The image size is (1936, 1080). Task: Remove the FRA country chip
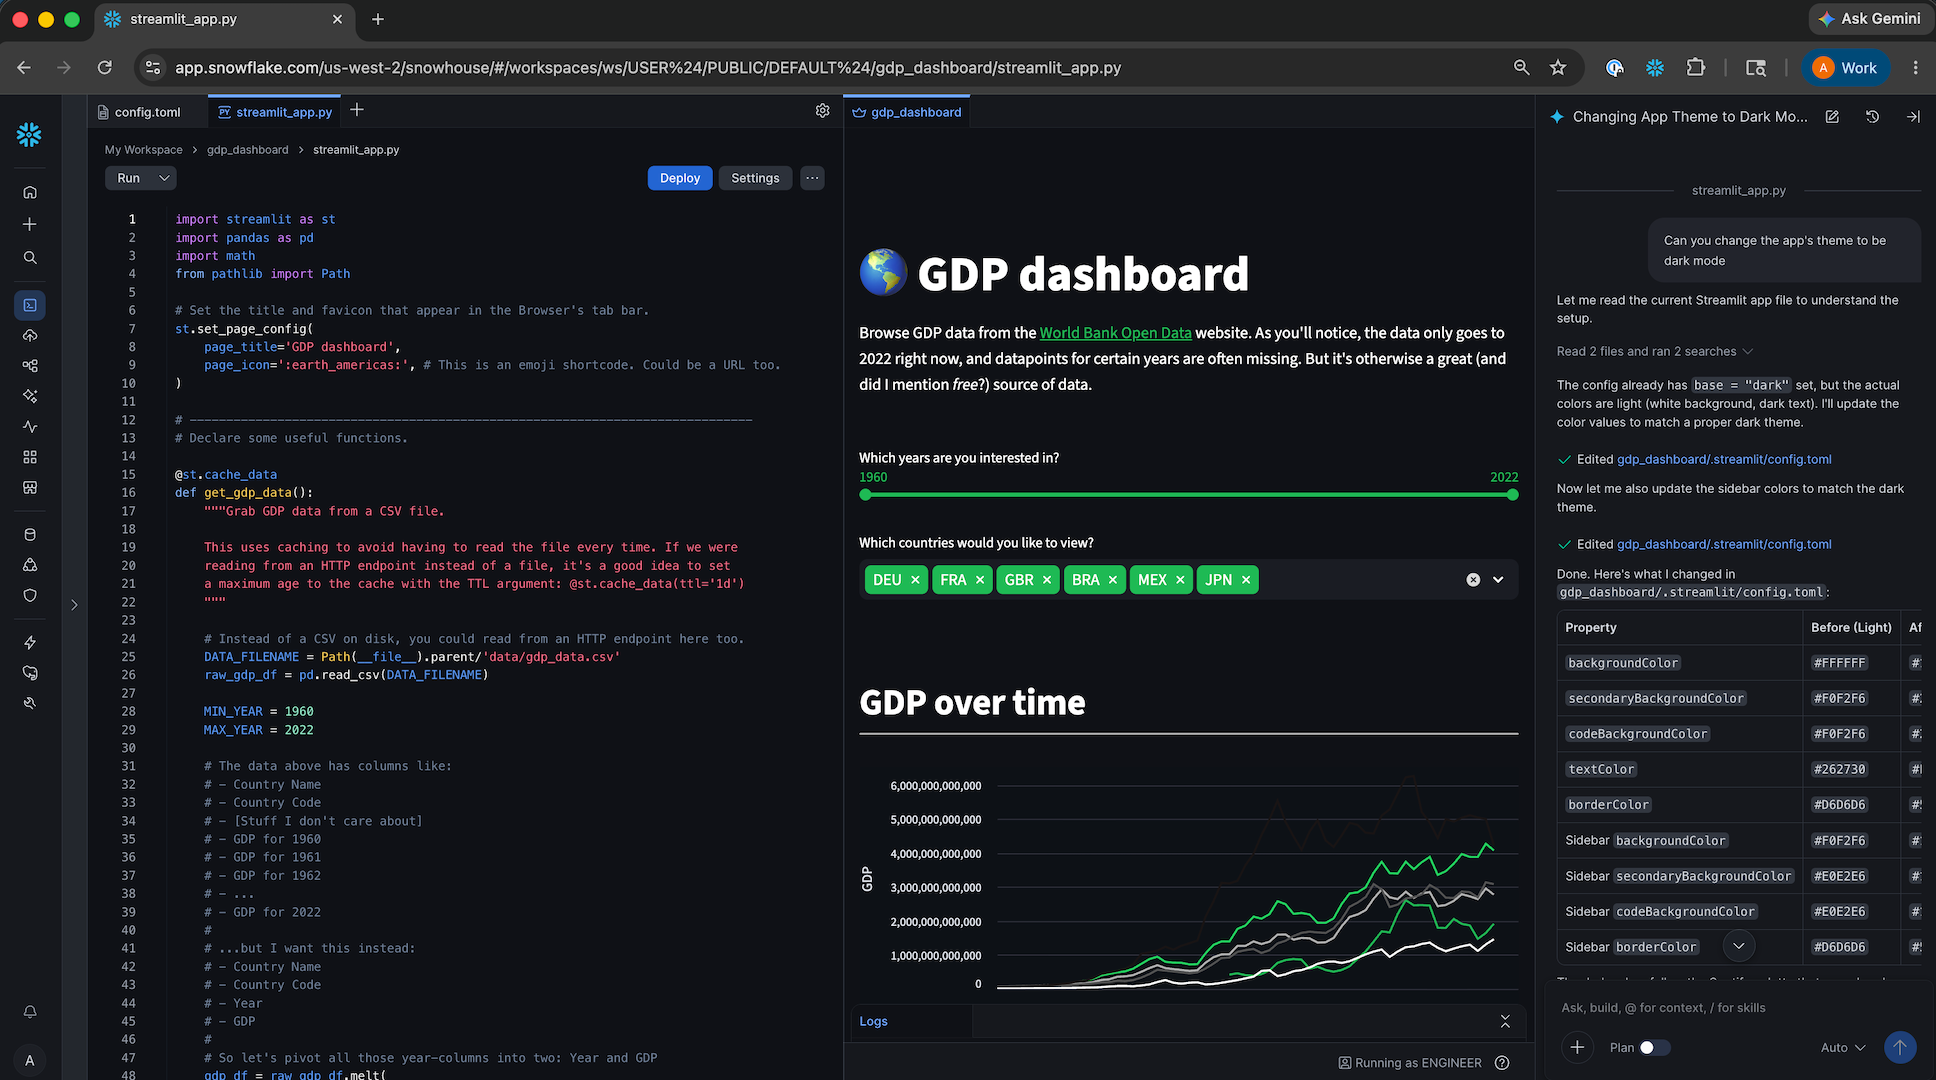pos(980,580)
